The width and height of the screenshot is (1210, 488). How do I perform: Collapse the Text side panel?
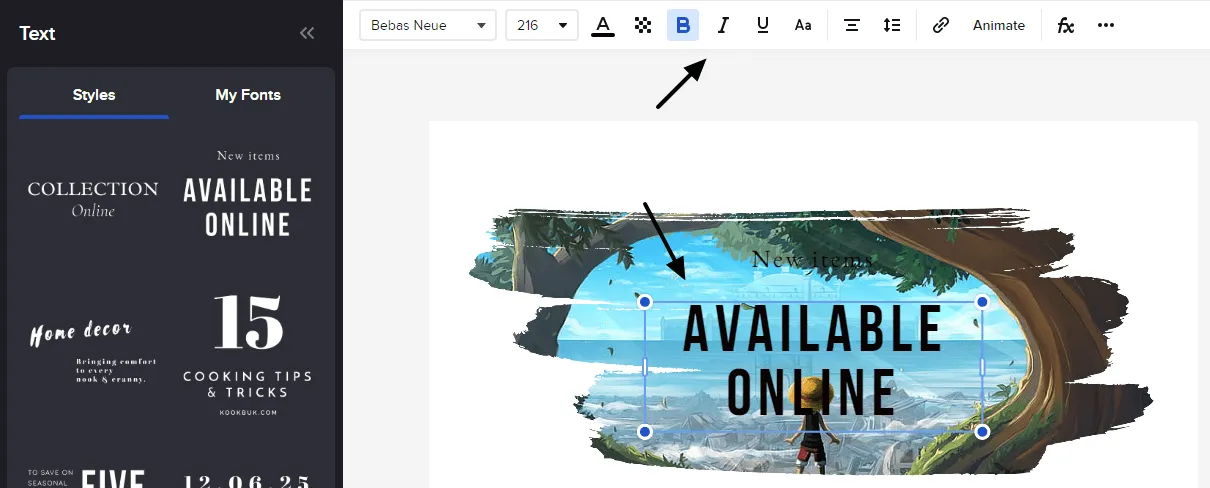(307, 33)
